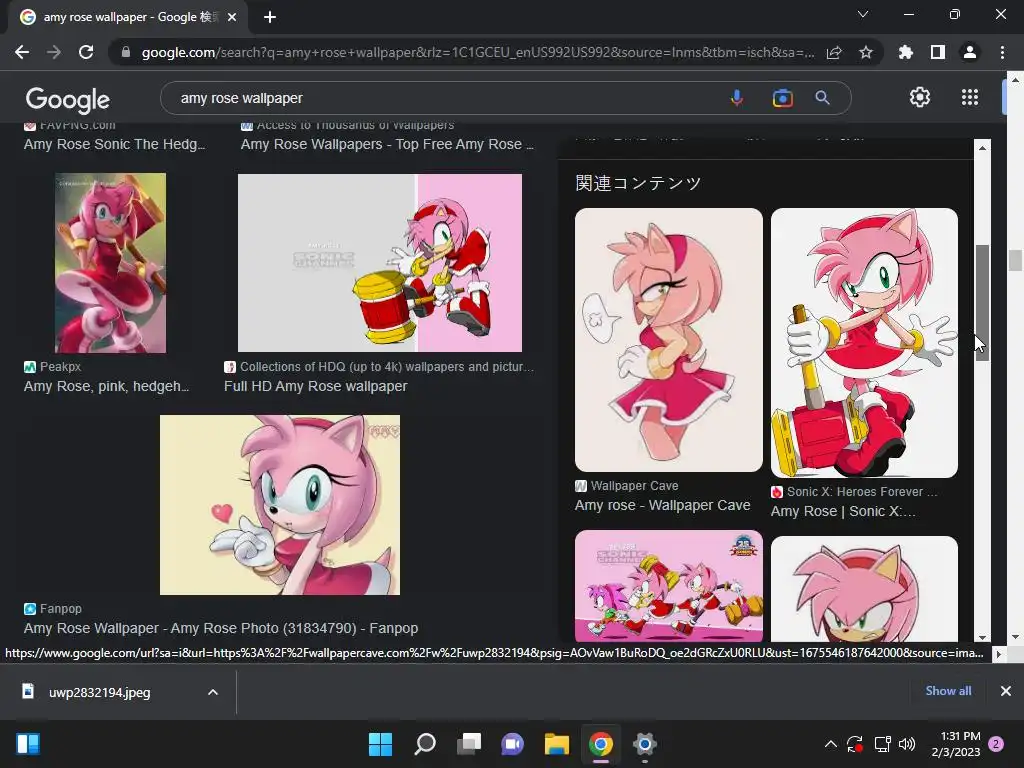This screenshot has height=768, width=1024.
Task: Reload the current page
Action: point(86,52)
